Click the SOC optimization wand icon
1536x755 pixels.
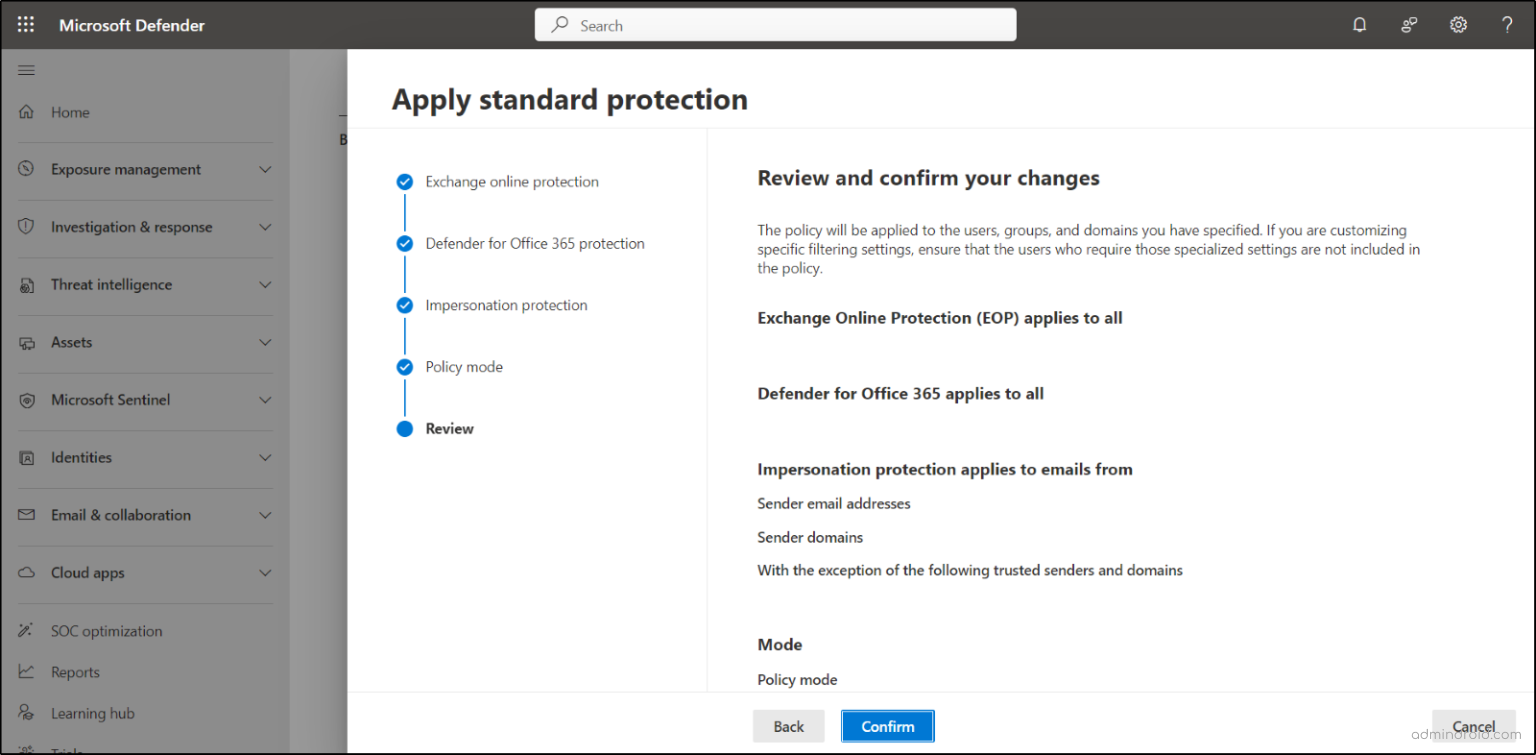(x=26, y=630)
